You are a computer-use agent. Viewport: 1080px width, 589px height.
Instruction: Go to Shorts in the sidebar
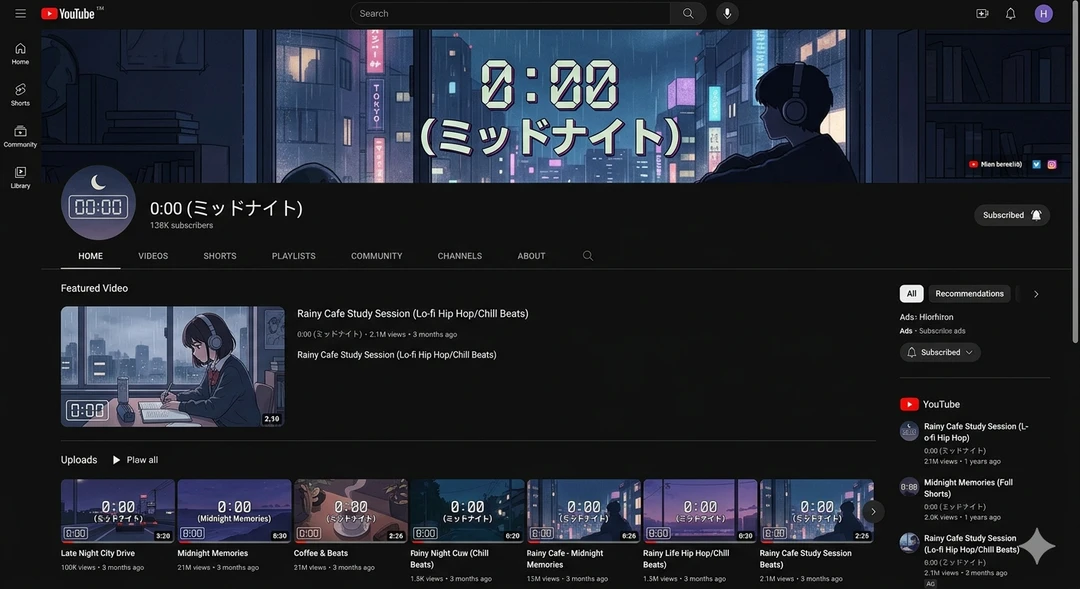pyautogui.click(x=20, y=94)
